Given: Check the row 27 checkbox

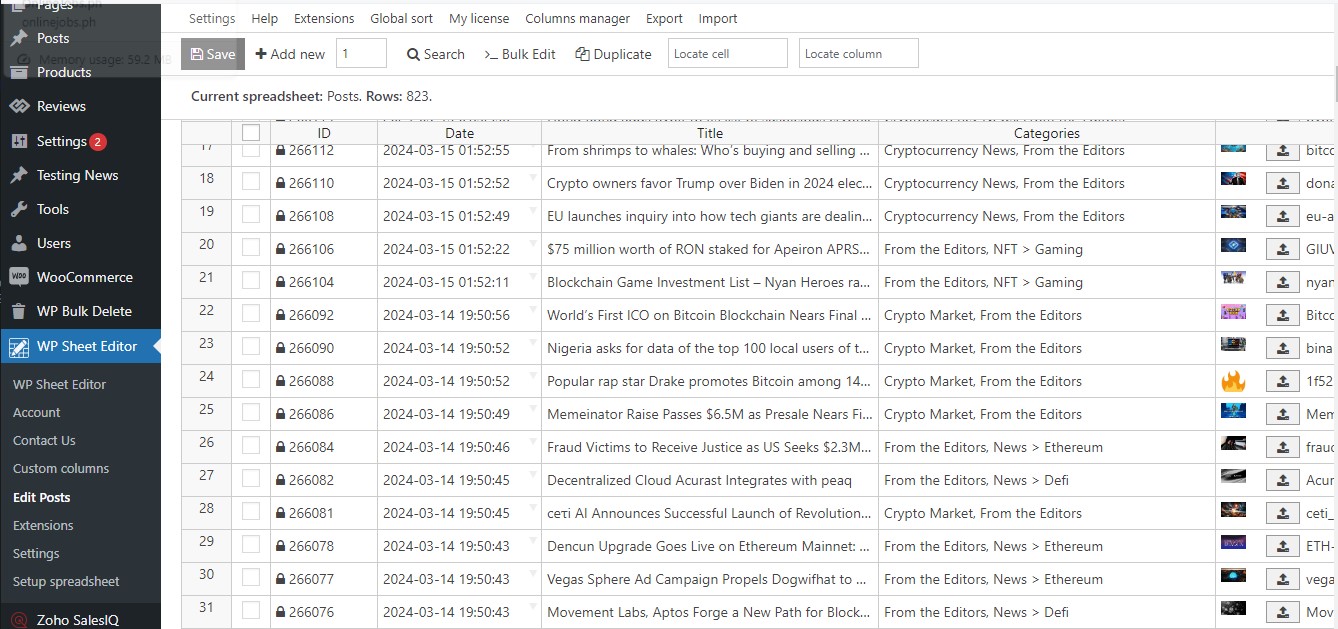Looking at the screenshot, I should 251,479.
